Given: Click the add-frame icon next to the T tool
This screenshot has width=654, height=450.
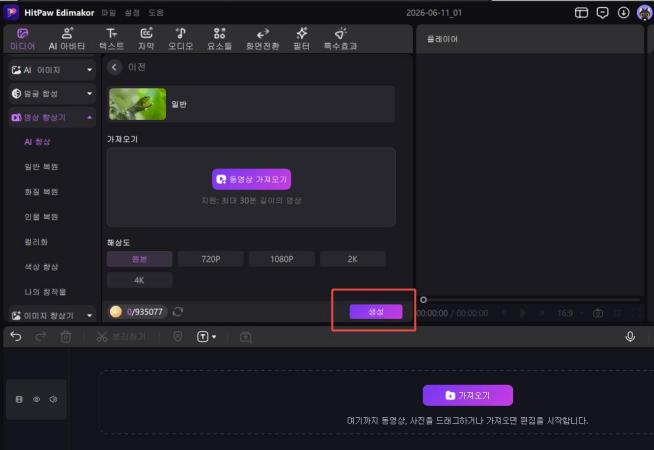Looking at the screenshot, I should click(x=246, y=337).
